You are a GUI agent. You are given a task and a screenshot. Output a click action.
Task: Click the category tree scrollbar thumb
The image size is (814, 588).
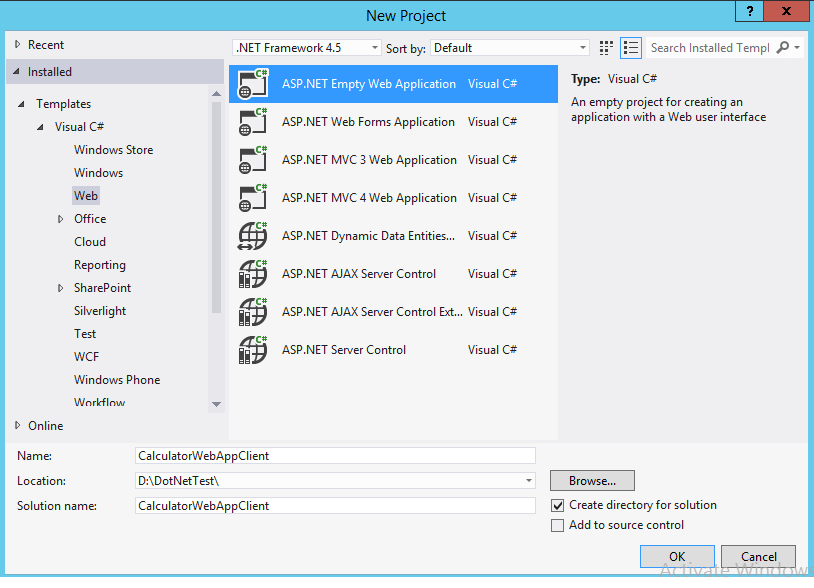point(216,208)
